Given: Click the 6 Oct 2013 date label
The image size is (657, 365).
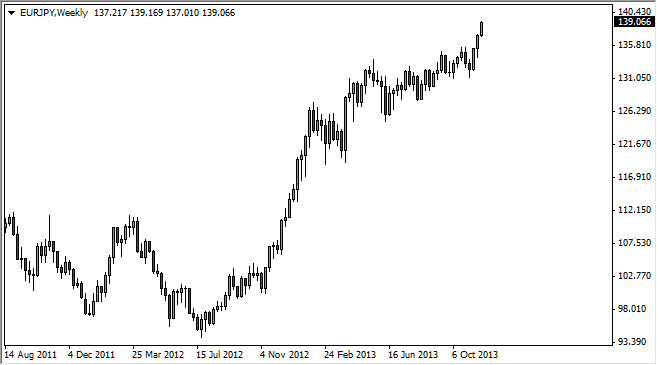Looking at the screenshot, I should click(475, 355).
